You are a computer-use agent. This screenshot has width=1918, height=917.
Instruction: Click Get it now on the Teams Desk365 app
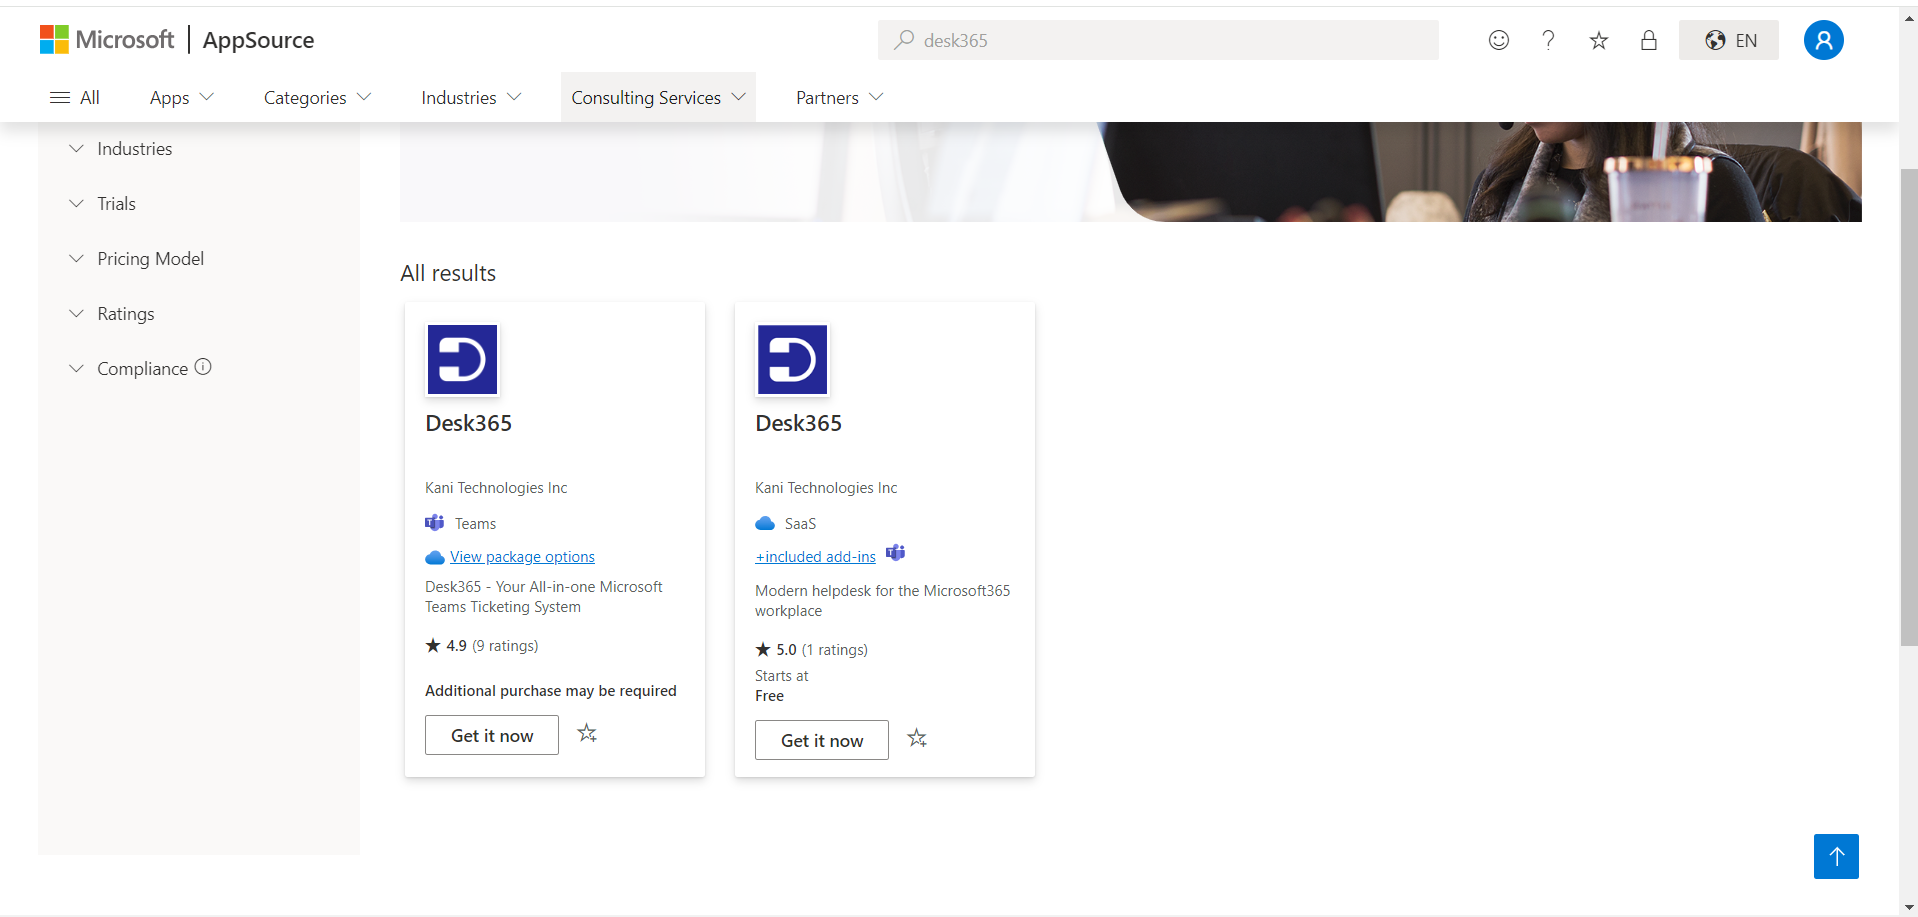pyautogui.click(x=491, y=735)
